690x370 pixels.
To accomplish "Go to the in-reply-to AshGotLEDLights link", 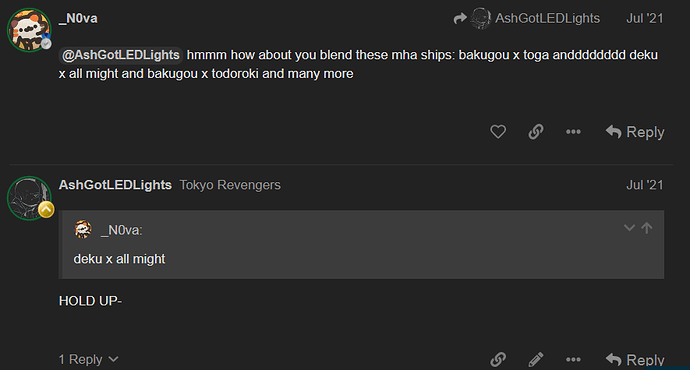I will [547, 18].
